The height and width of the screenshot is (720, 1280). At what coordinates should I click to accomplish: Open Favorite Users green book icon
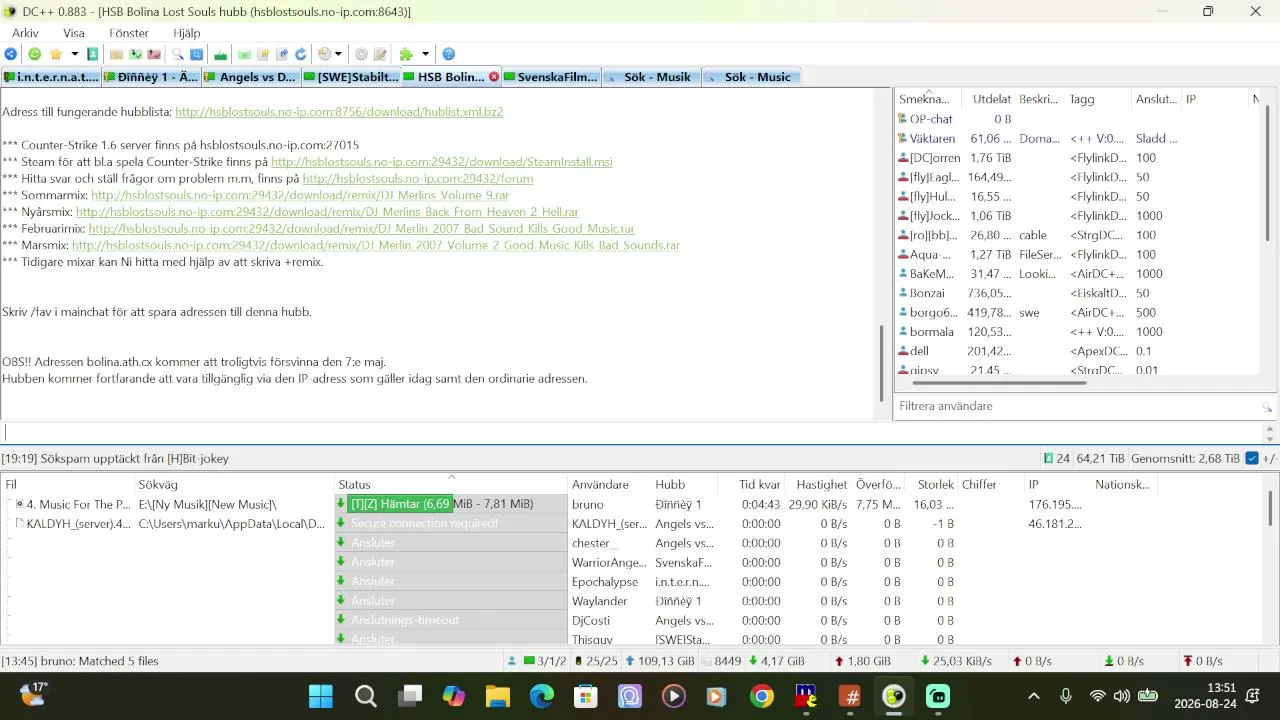[92, 54]
